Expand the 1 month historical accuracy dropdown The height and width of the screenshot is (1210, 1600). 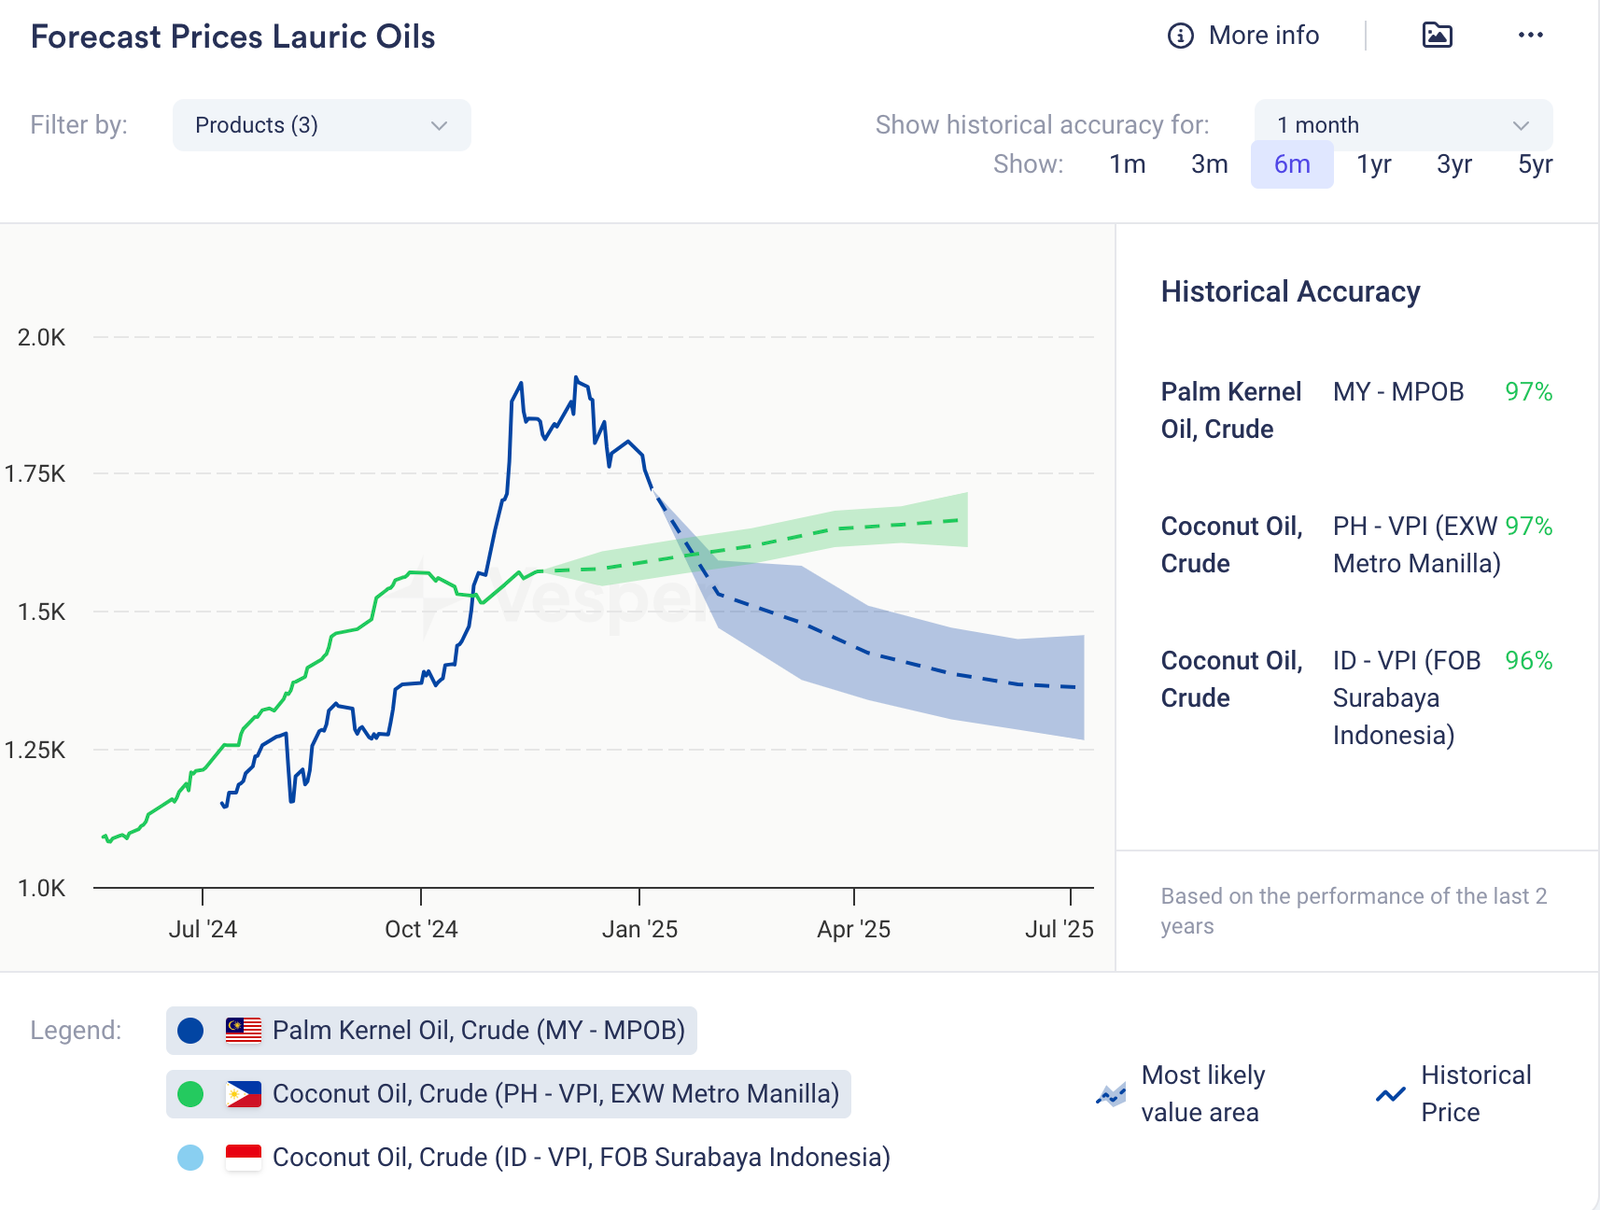tap(1402, 125)
